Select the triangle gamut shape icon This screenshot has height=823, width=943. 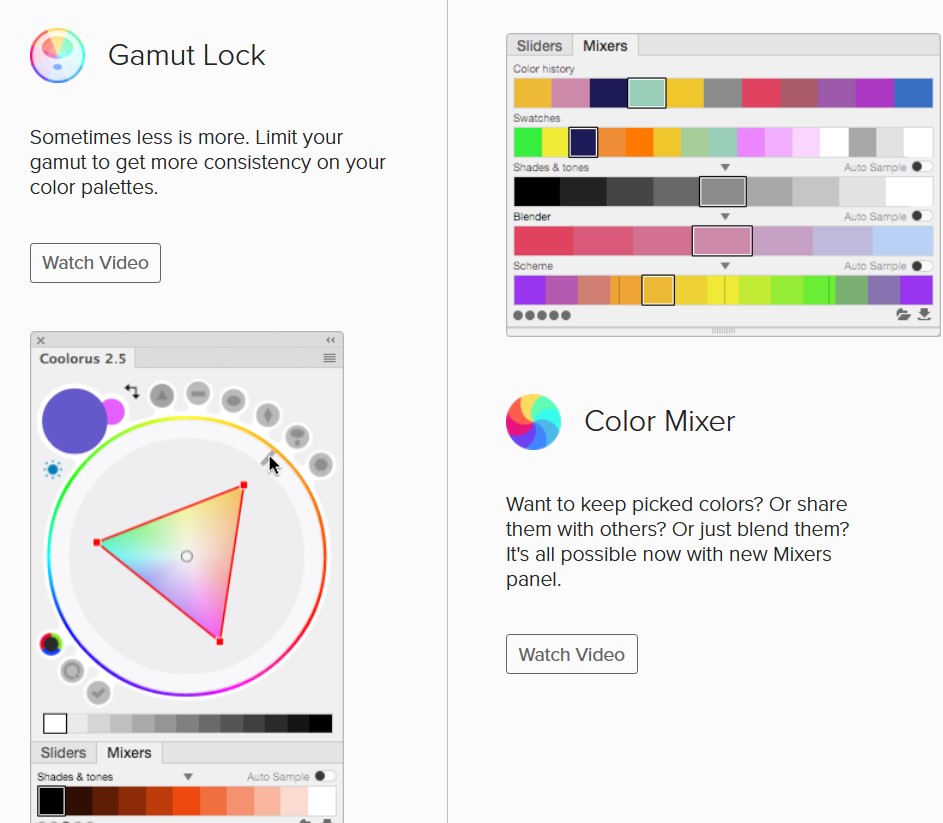click(x=162, y=395)
